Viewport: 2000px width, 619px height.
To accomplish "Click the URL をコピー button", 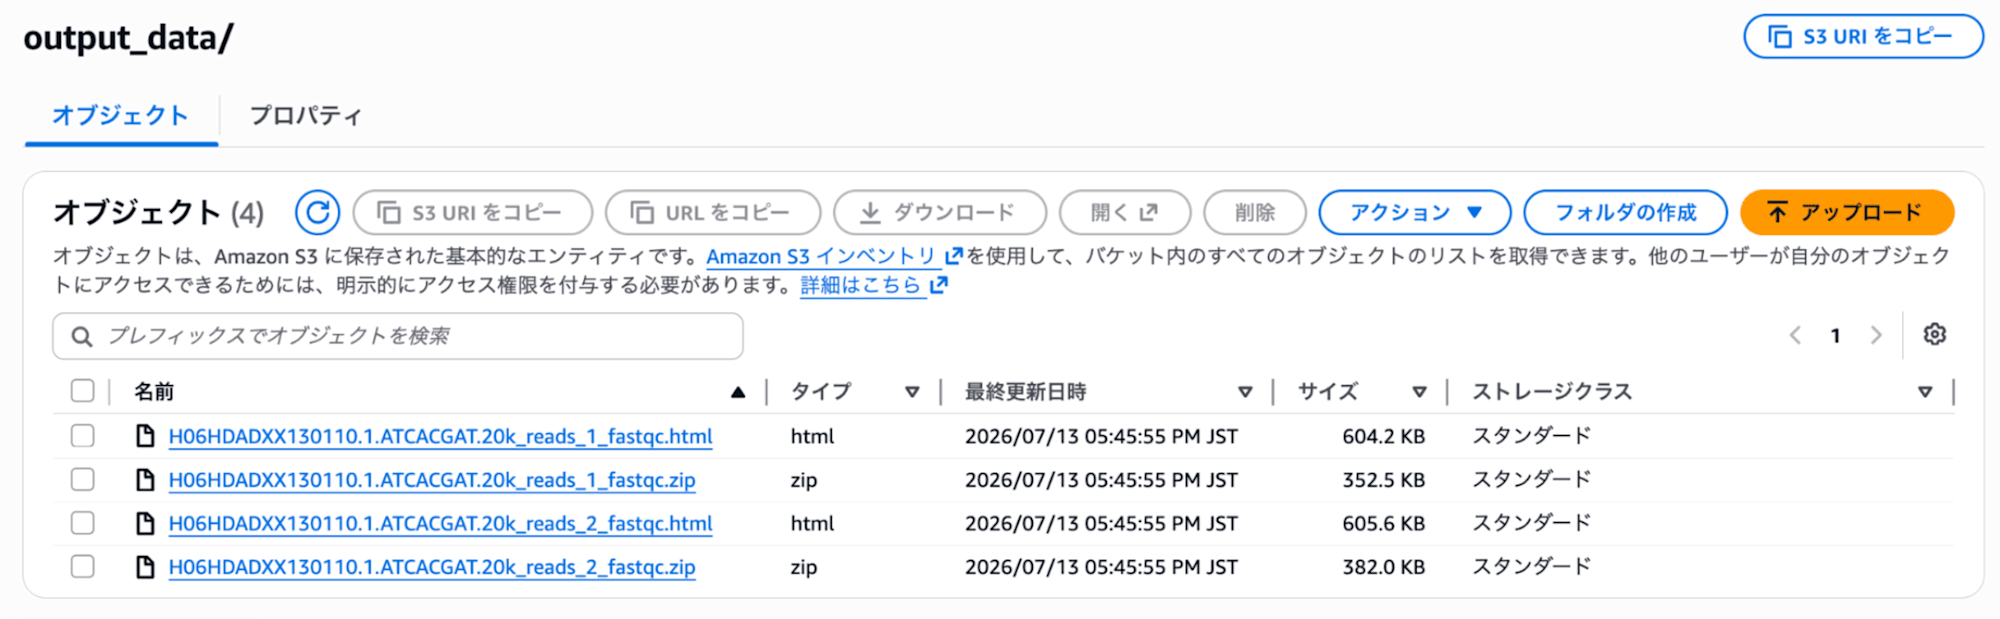I will [x=713, y=212].
